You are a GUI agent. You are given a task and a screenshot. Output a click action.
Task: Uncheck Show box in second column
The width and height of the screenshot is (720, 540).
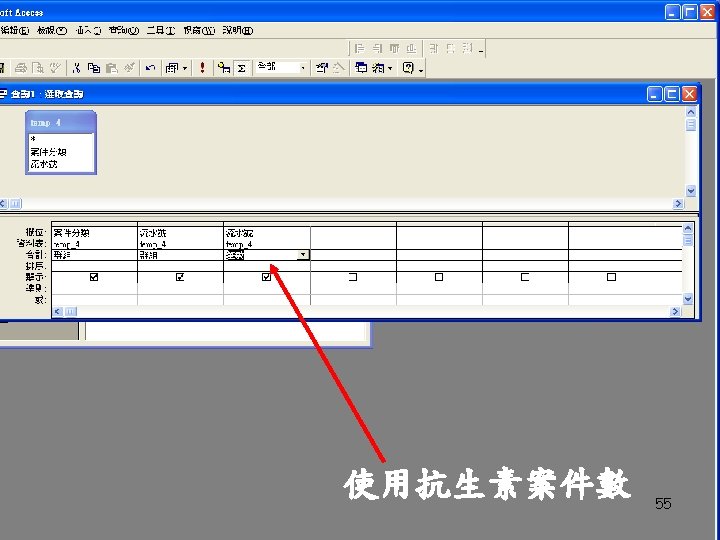coord(180,277)
